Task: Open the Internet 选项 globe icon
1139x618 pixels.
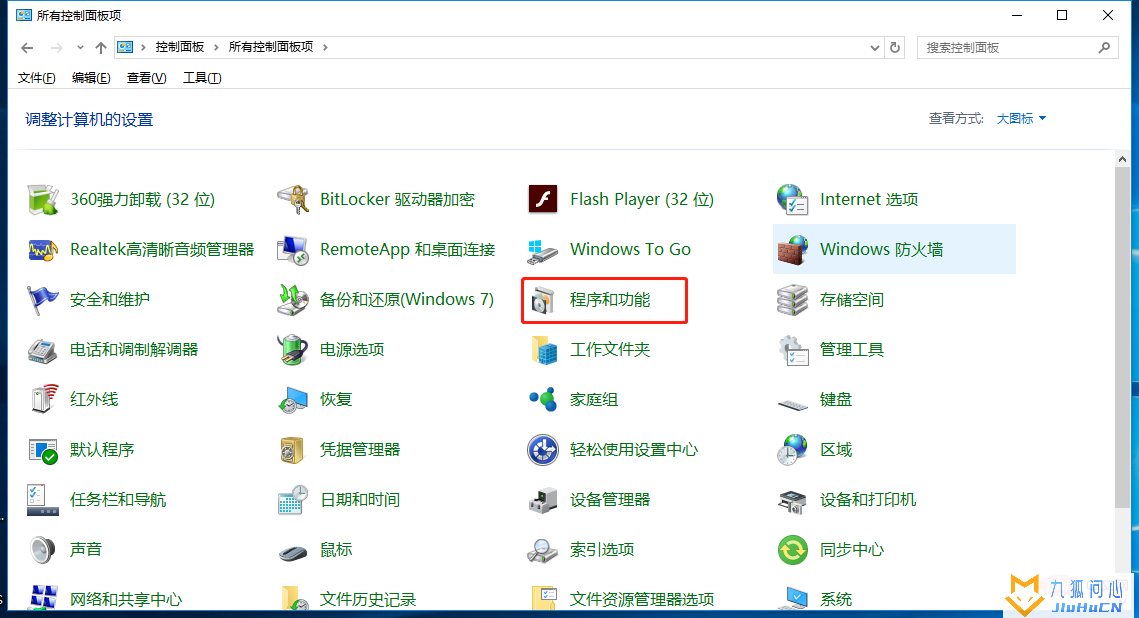Action: (793, 200)
